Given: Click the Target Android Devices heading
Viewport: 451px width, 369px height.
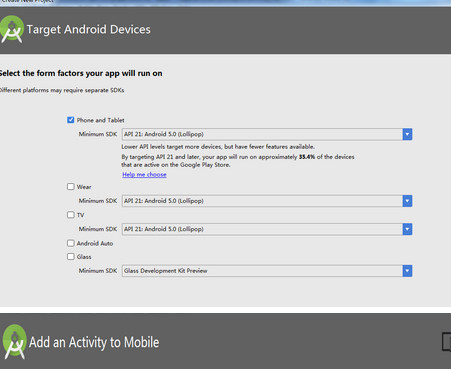Looking at the screenshot, I should [89, 29].
